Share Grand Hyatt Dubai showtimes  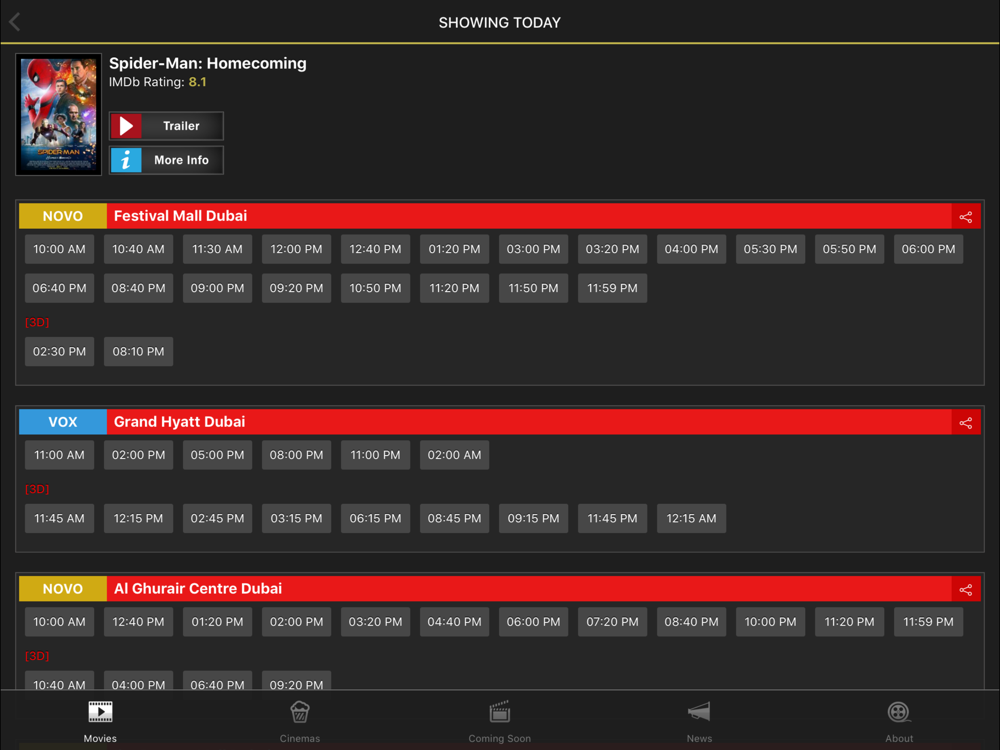tap(965, 422)
